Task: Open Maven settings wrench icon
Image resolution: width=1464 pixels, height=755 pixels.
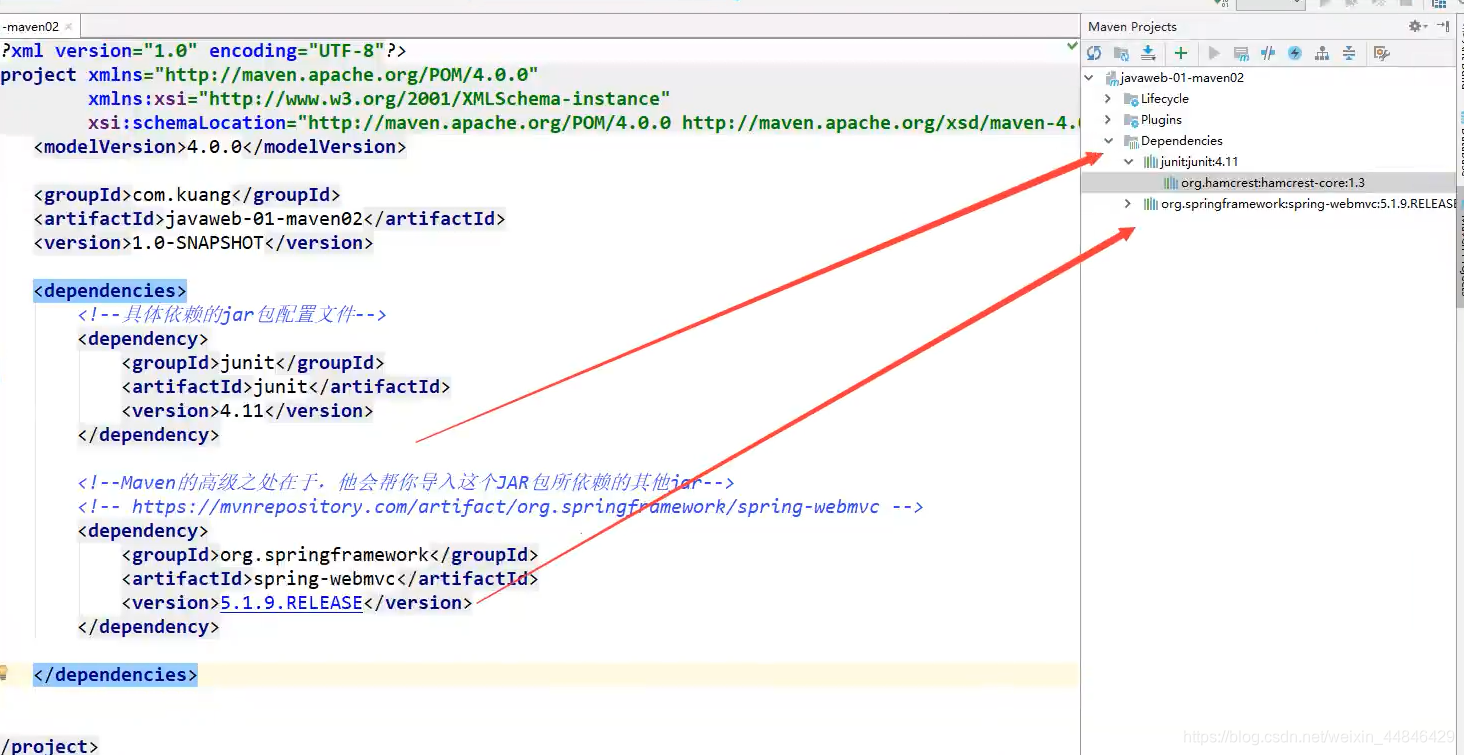Action: (1382, 53)
